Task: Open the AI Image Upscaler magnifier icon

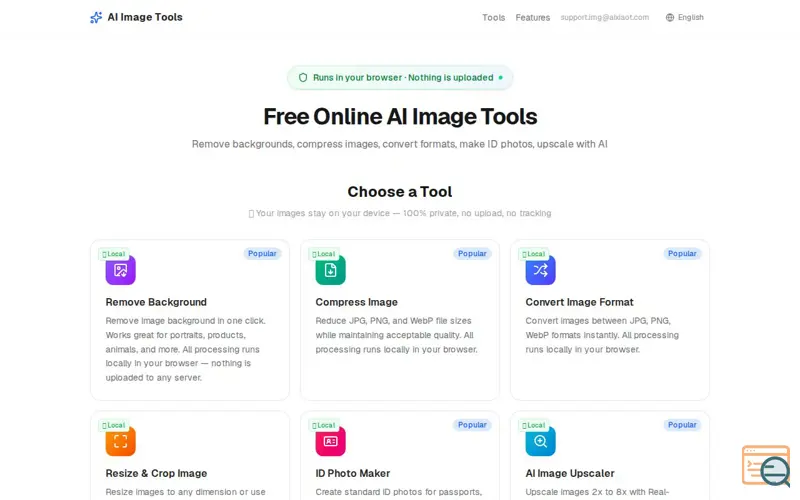Action: [x=540, y=441]
